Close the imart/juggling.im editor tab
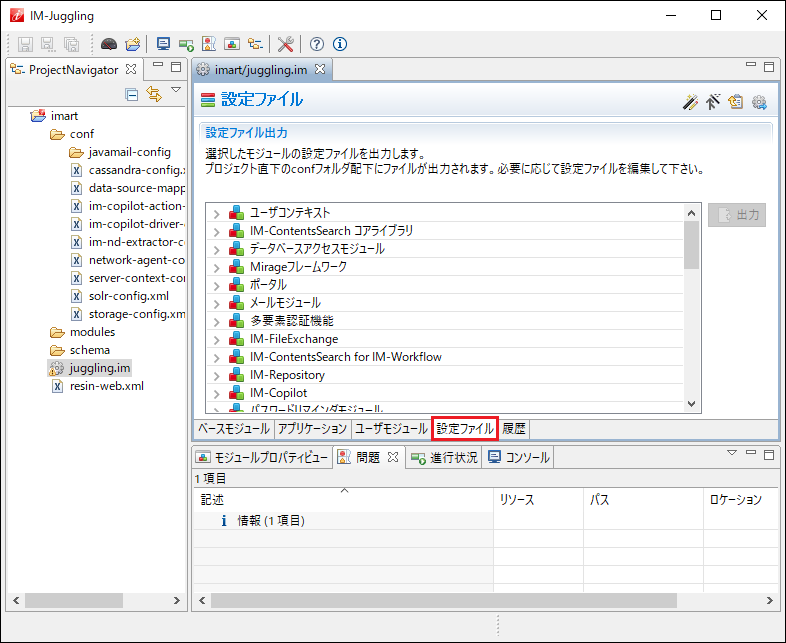This screenshot has width=786, height=643. [x=320, y=69]
